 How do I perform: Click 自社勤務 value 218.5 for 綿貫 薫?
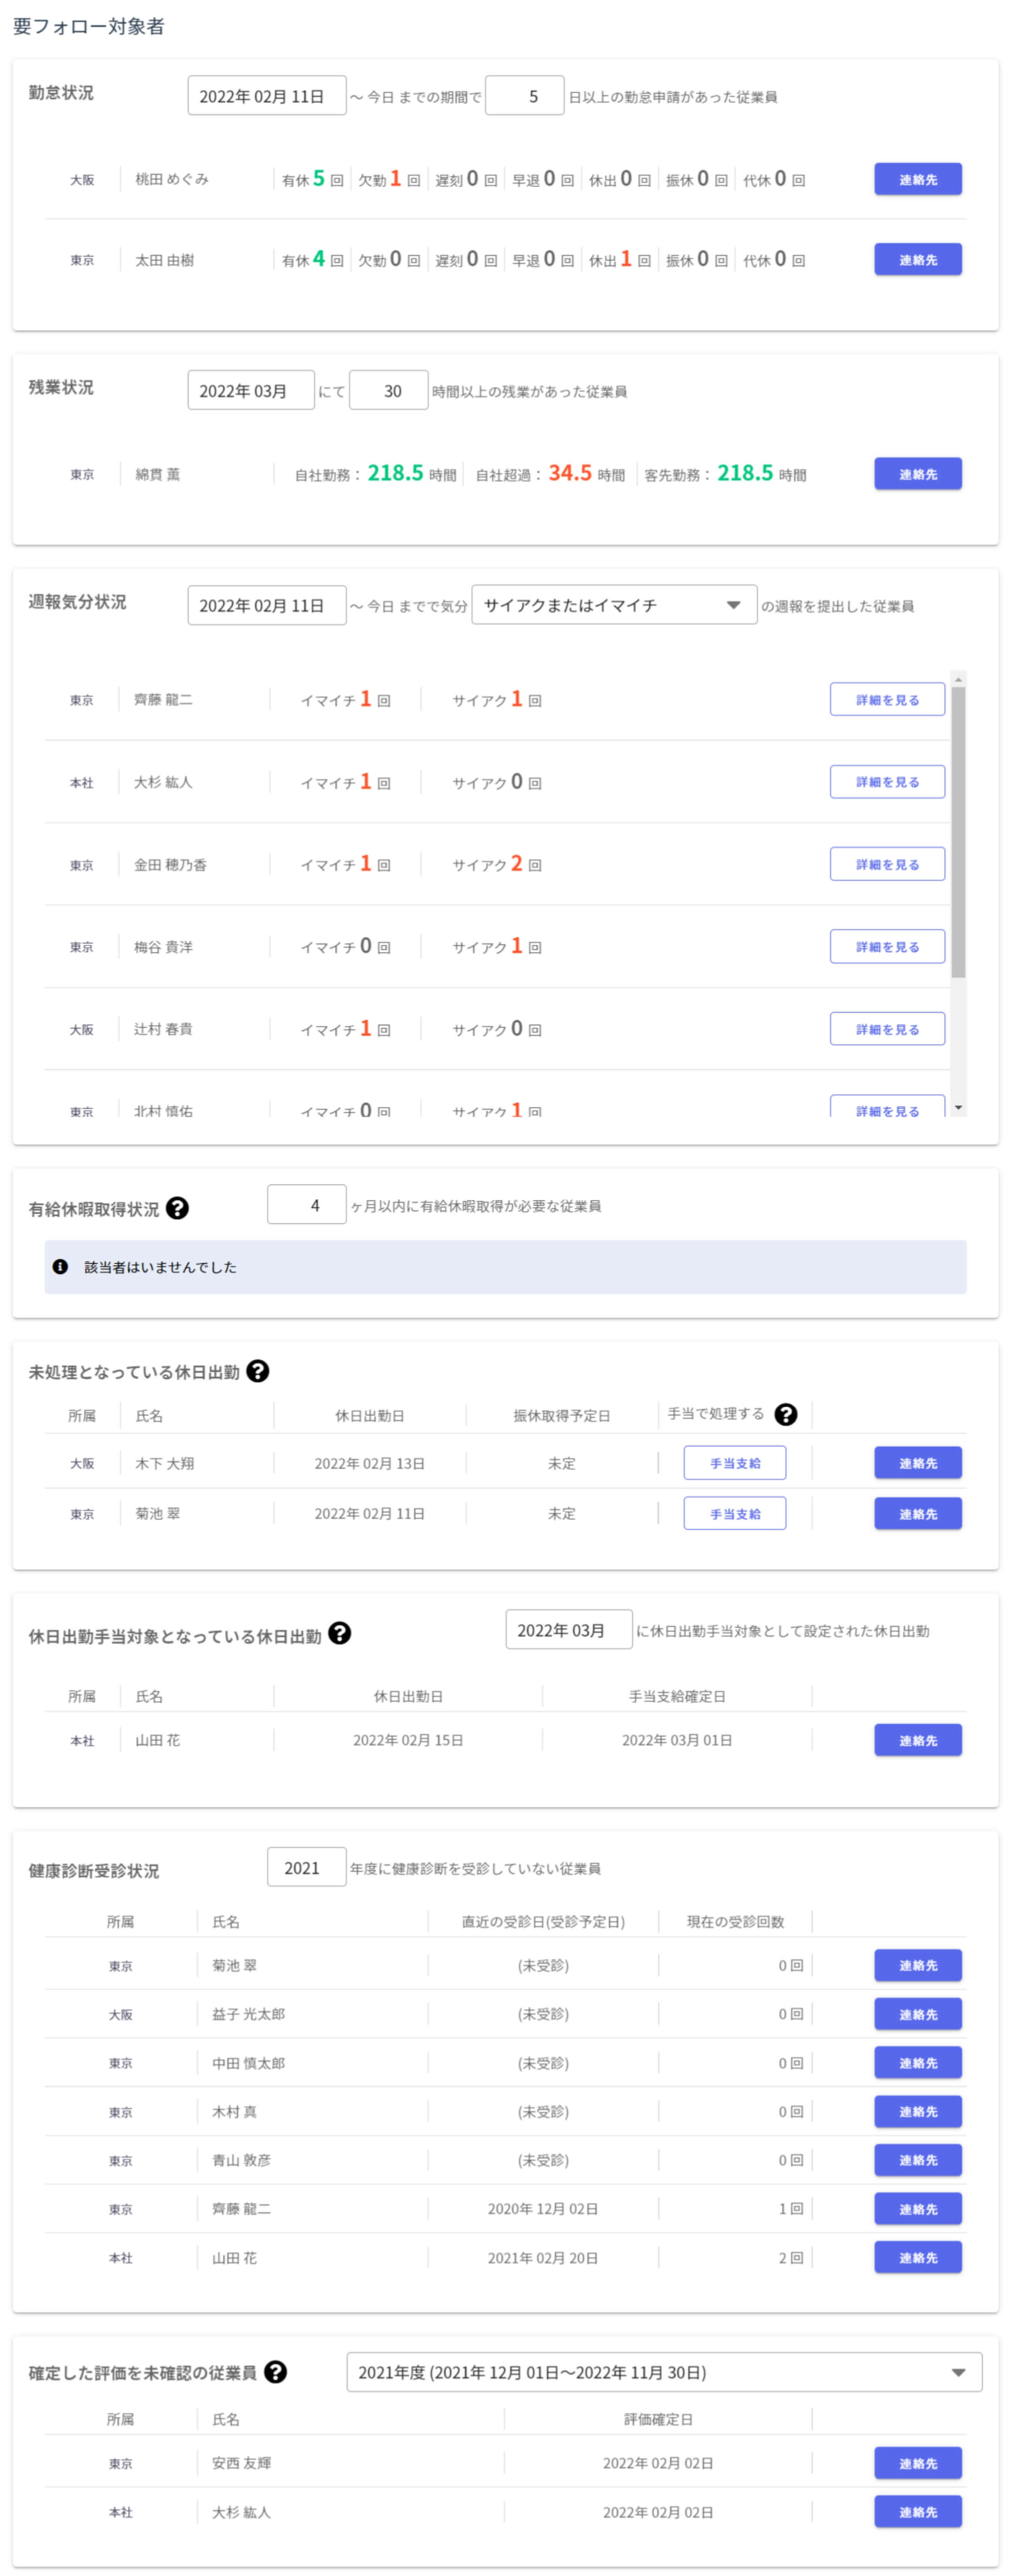[x=395, y=473]
